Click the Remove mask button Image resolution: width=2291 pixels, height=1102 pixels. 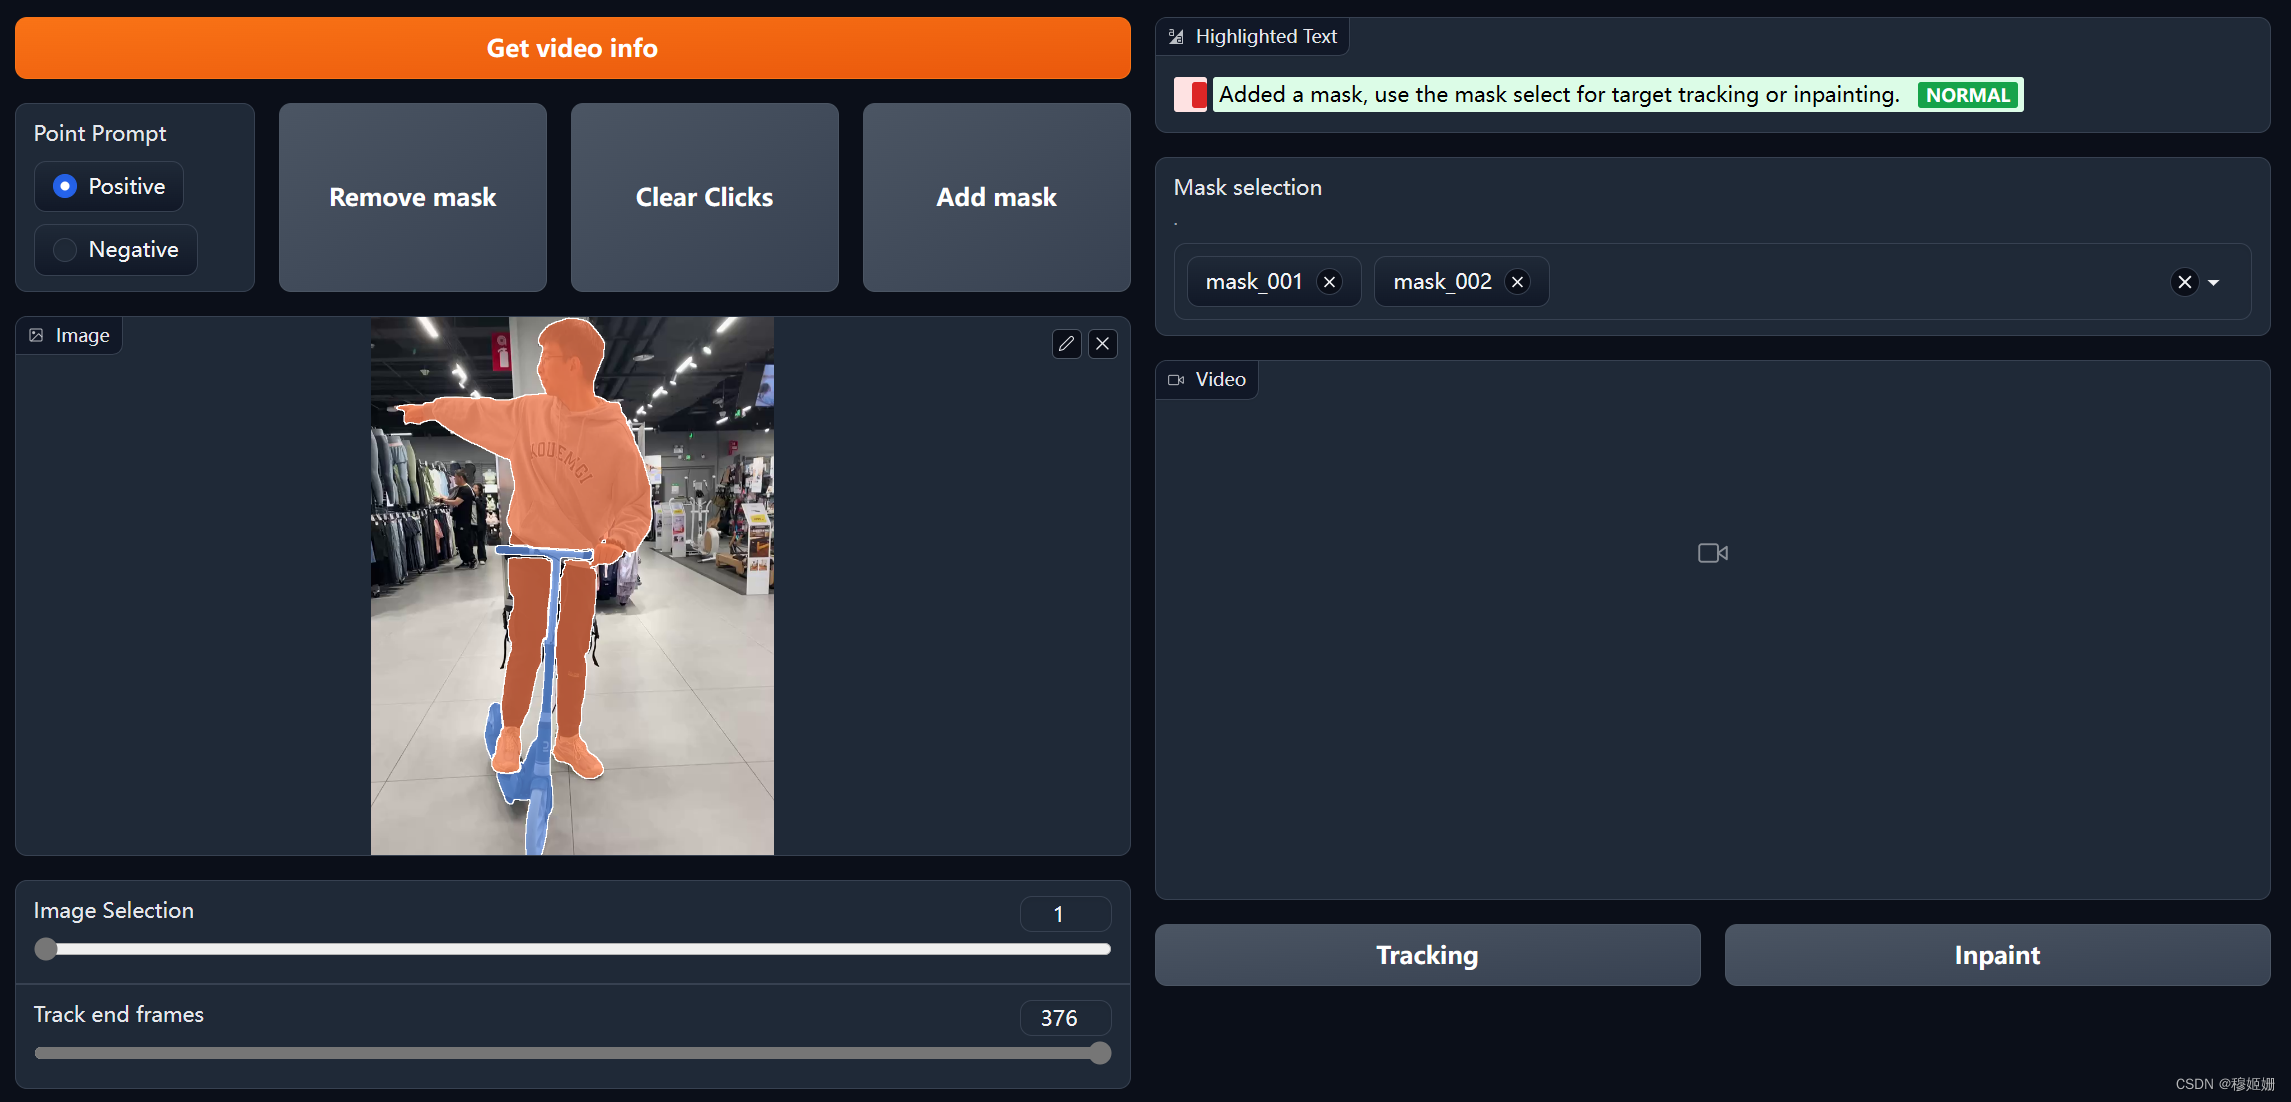[412, 197]
